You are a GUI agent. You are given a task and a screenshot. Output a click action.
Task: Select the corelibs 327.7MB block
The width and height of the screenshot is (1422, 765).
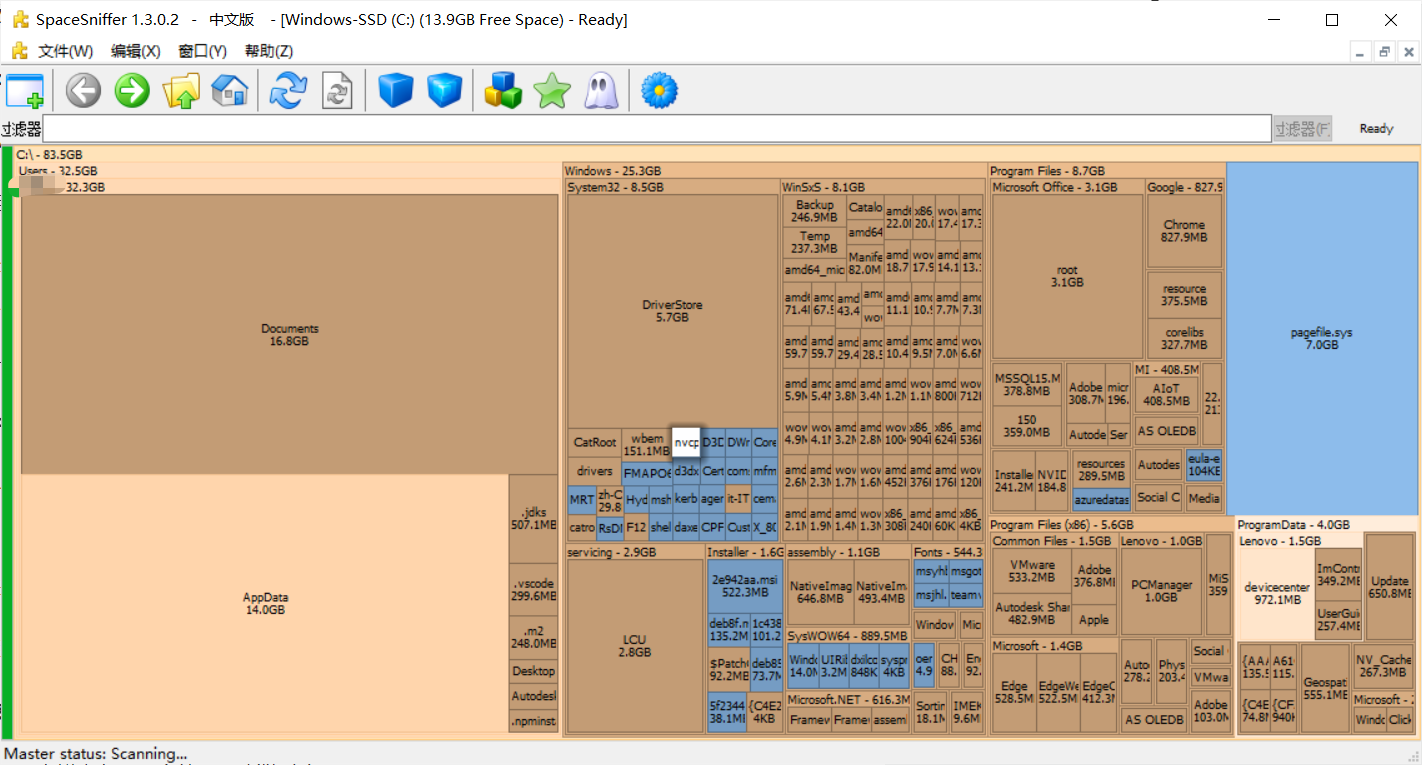tap(1184, 338)
